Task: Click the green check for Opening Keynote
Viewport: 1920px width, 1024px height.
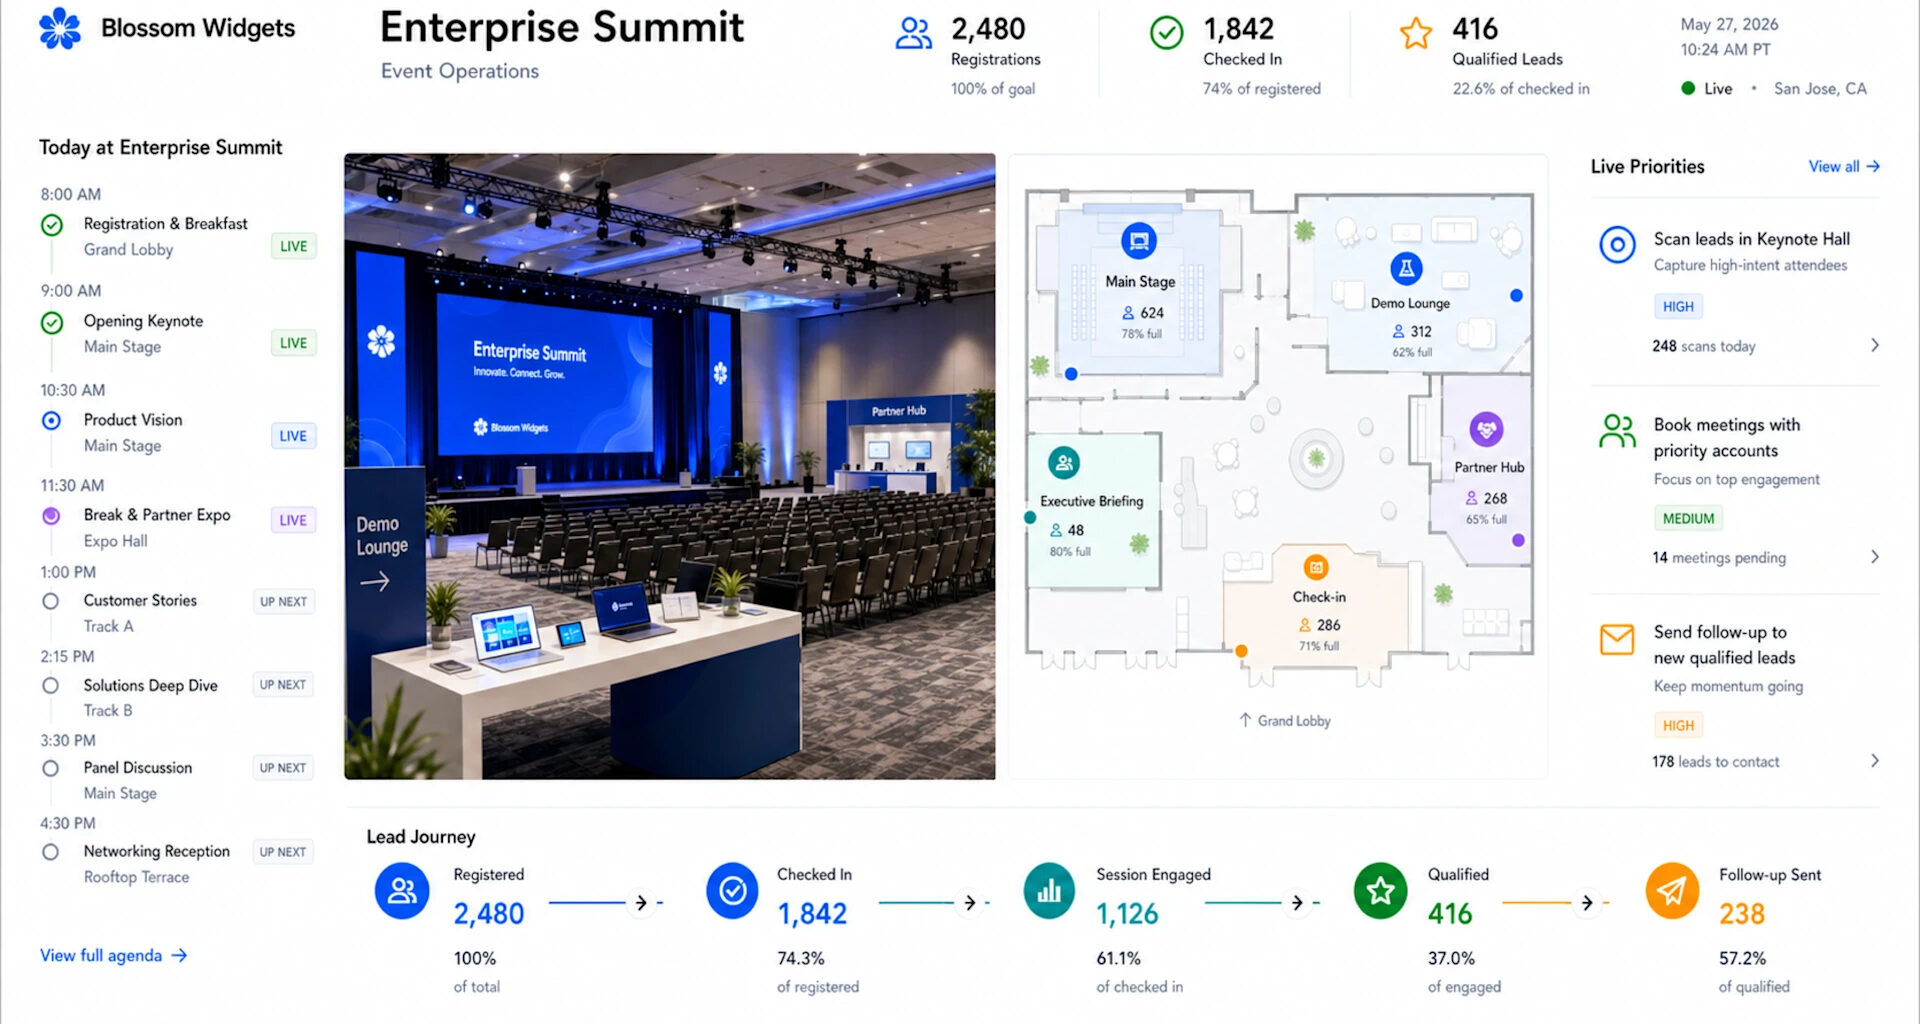Action: click(52, 323)
